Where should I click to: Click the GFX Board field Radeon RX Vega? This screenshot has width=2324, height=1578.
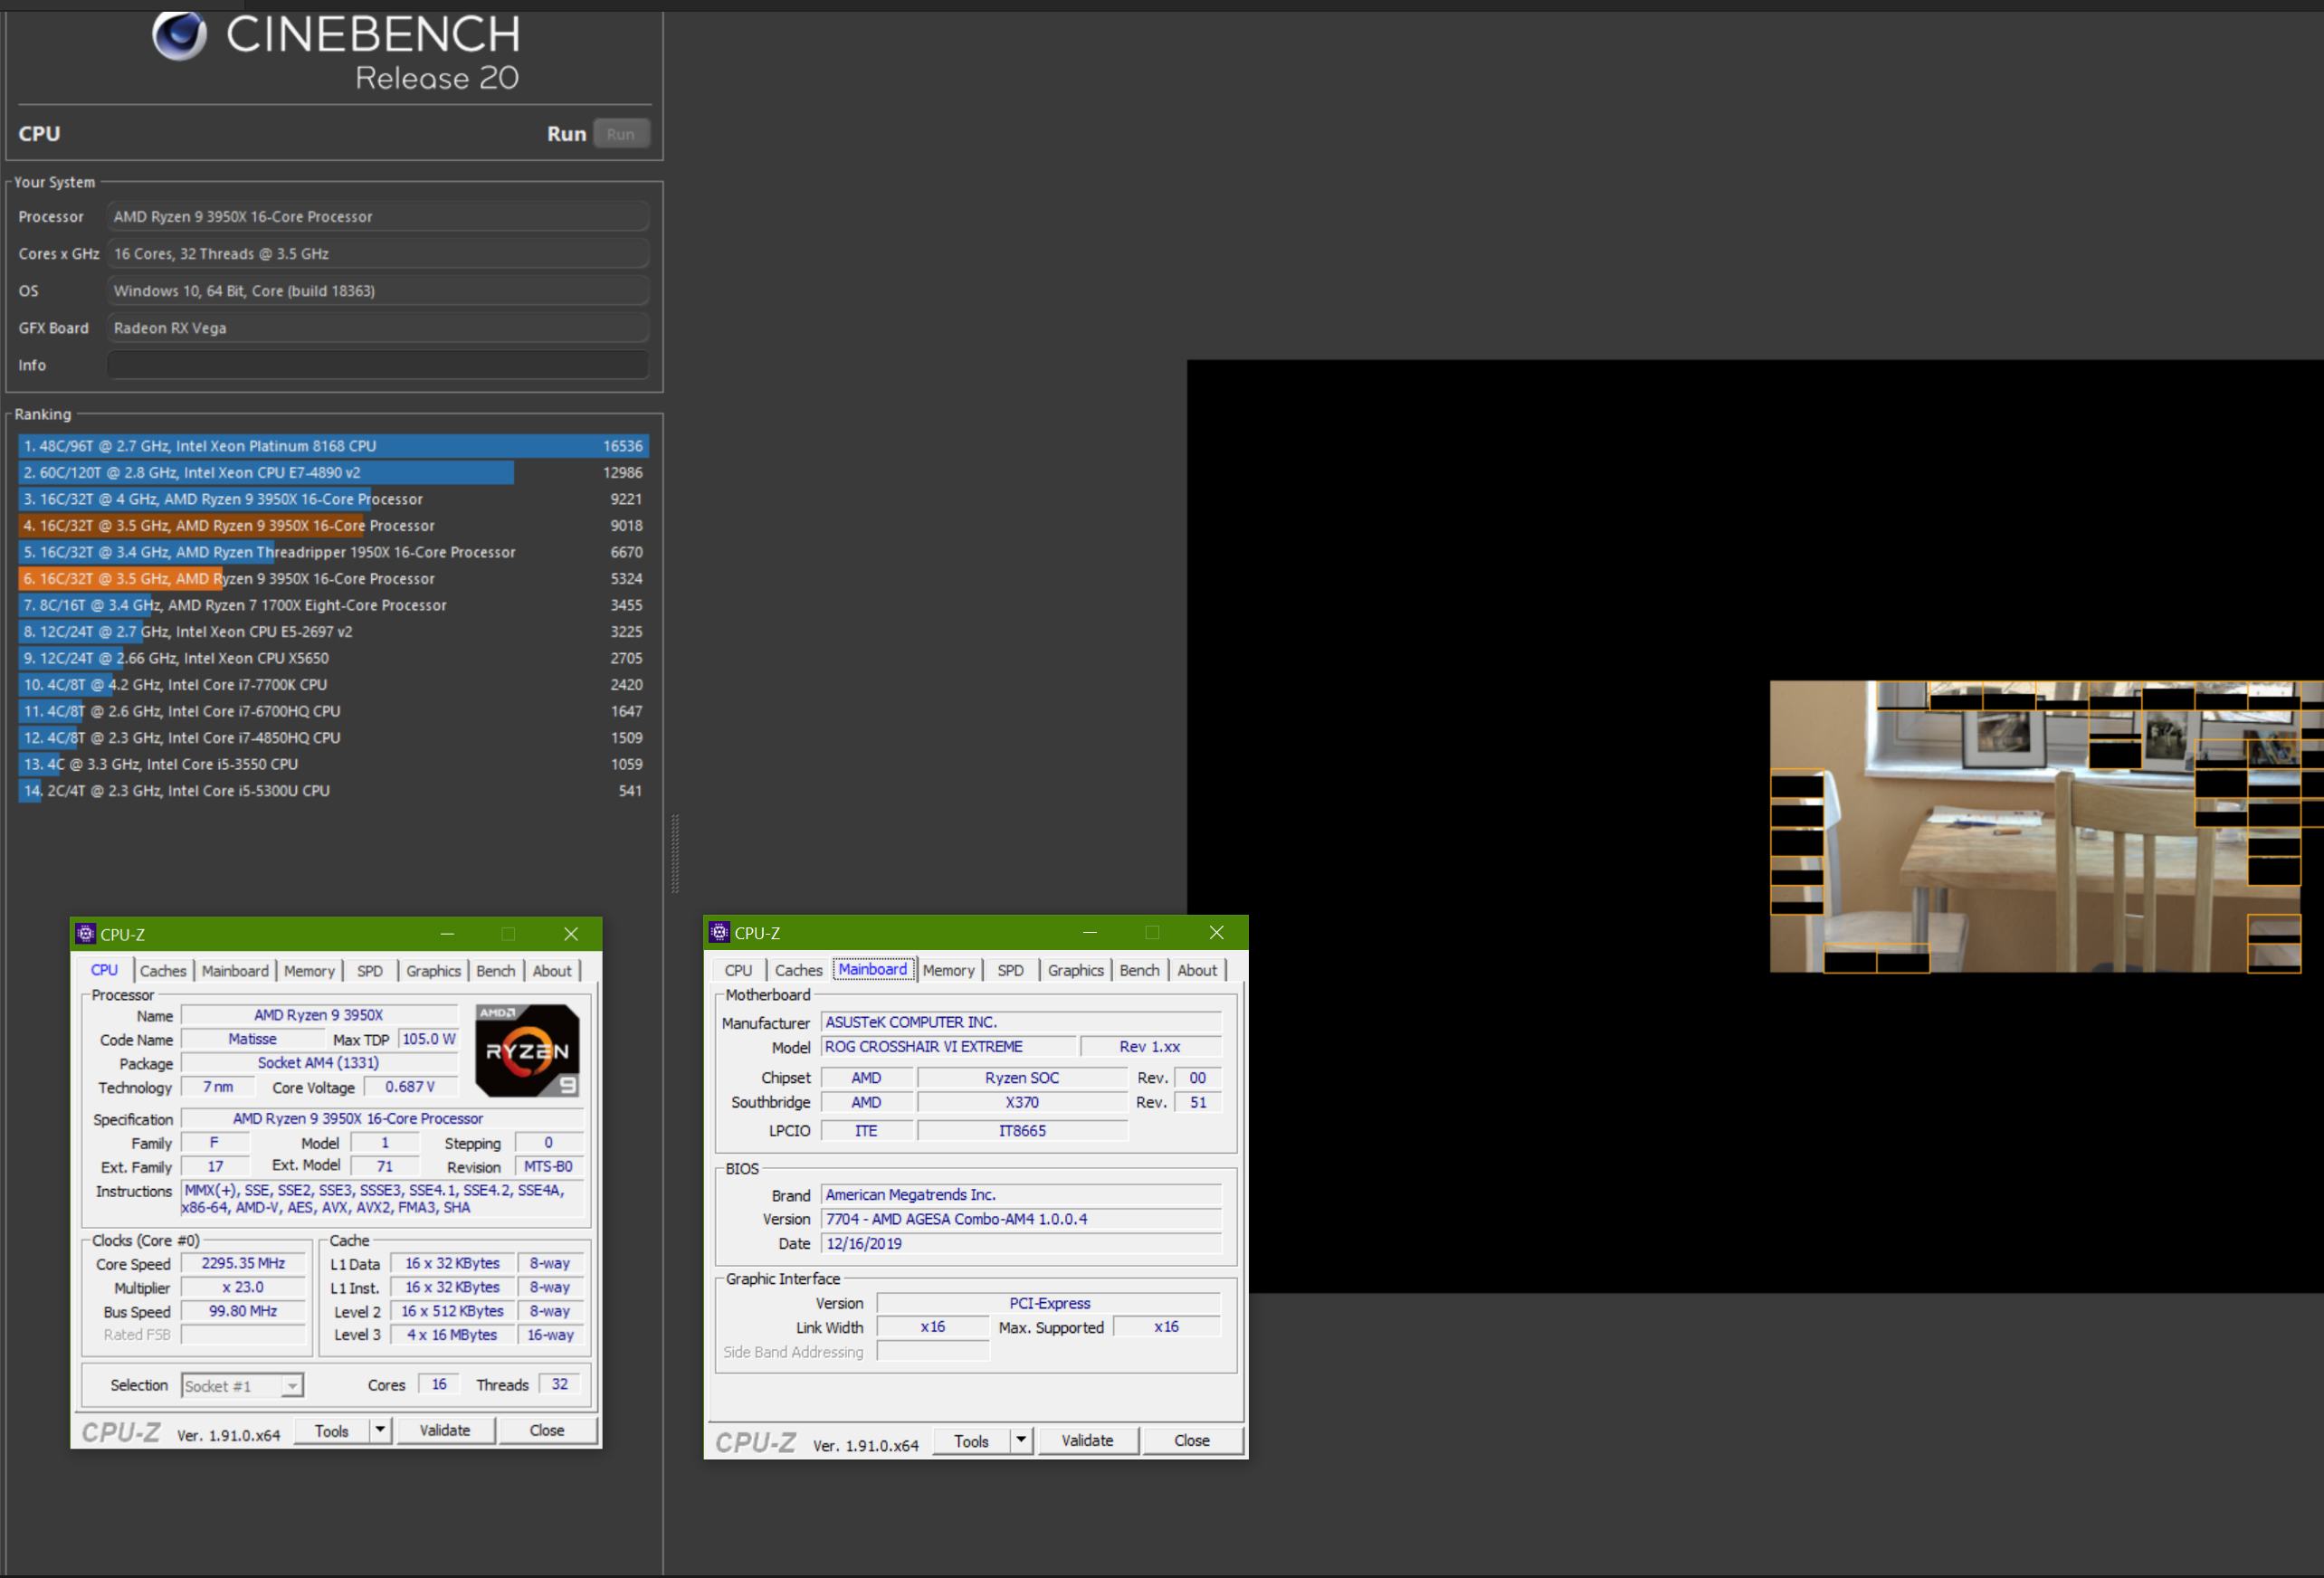(378, 328)
